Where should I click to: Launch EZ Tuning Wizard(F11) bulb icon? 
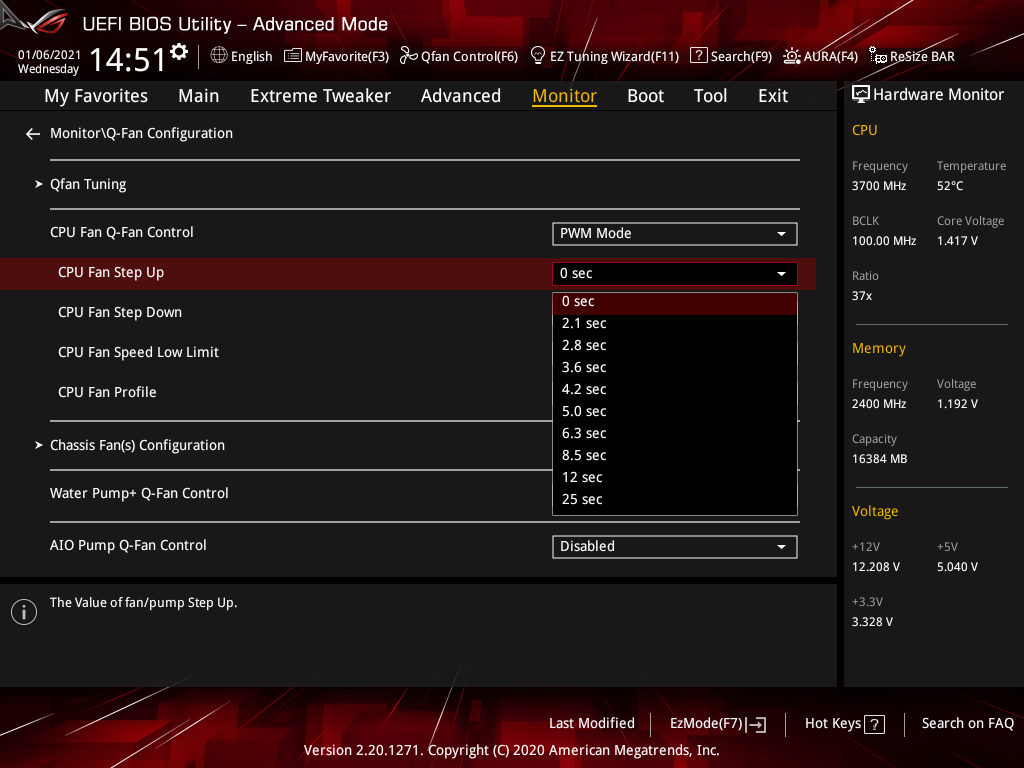[538, 56]
